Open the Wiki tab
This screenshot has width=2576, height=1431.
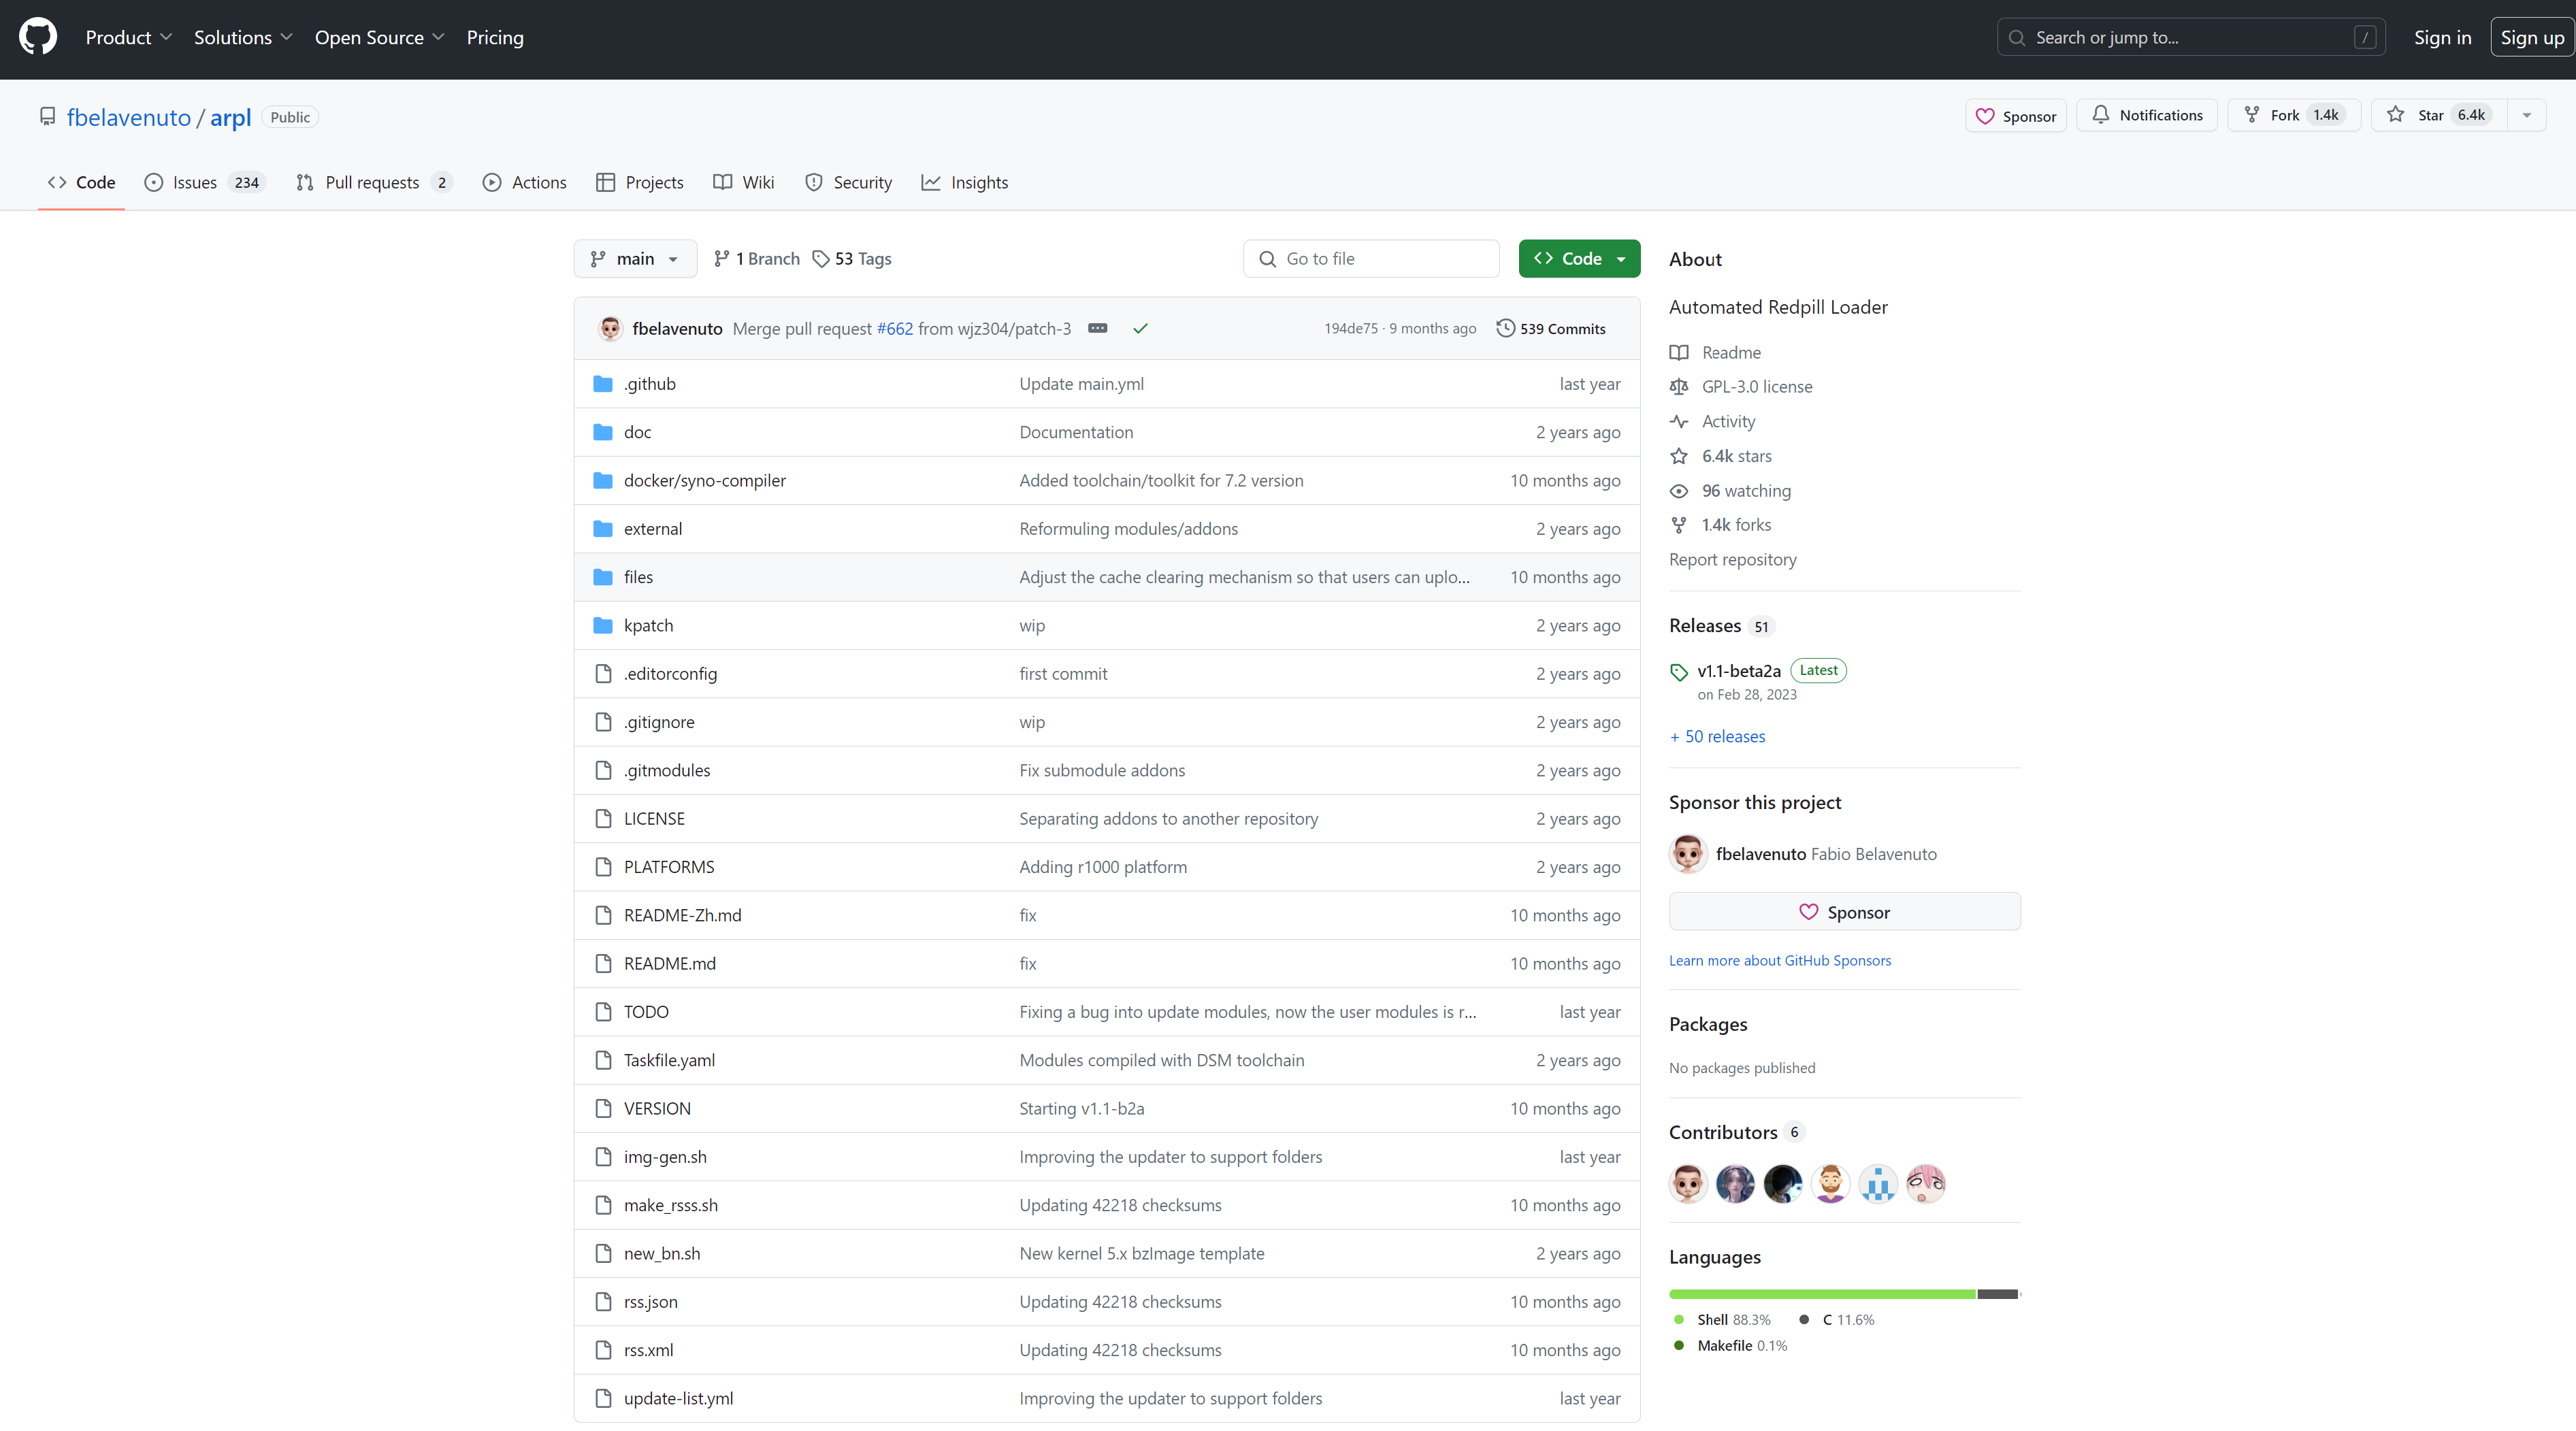pyautogui.click(x=744, y=183)
